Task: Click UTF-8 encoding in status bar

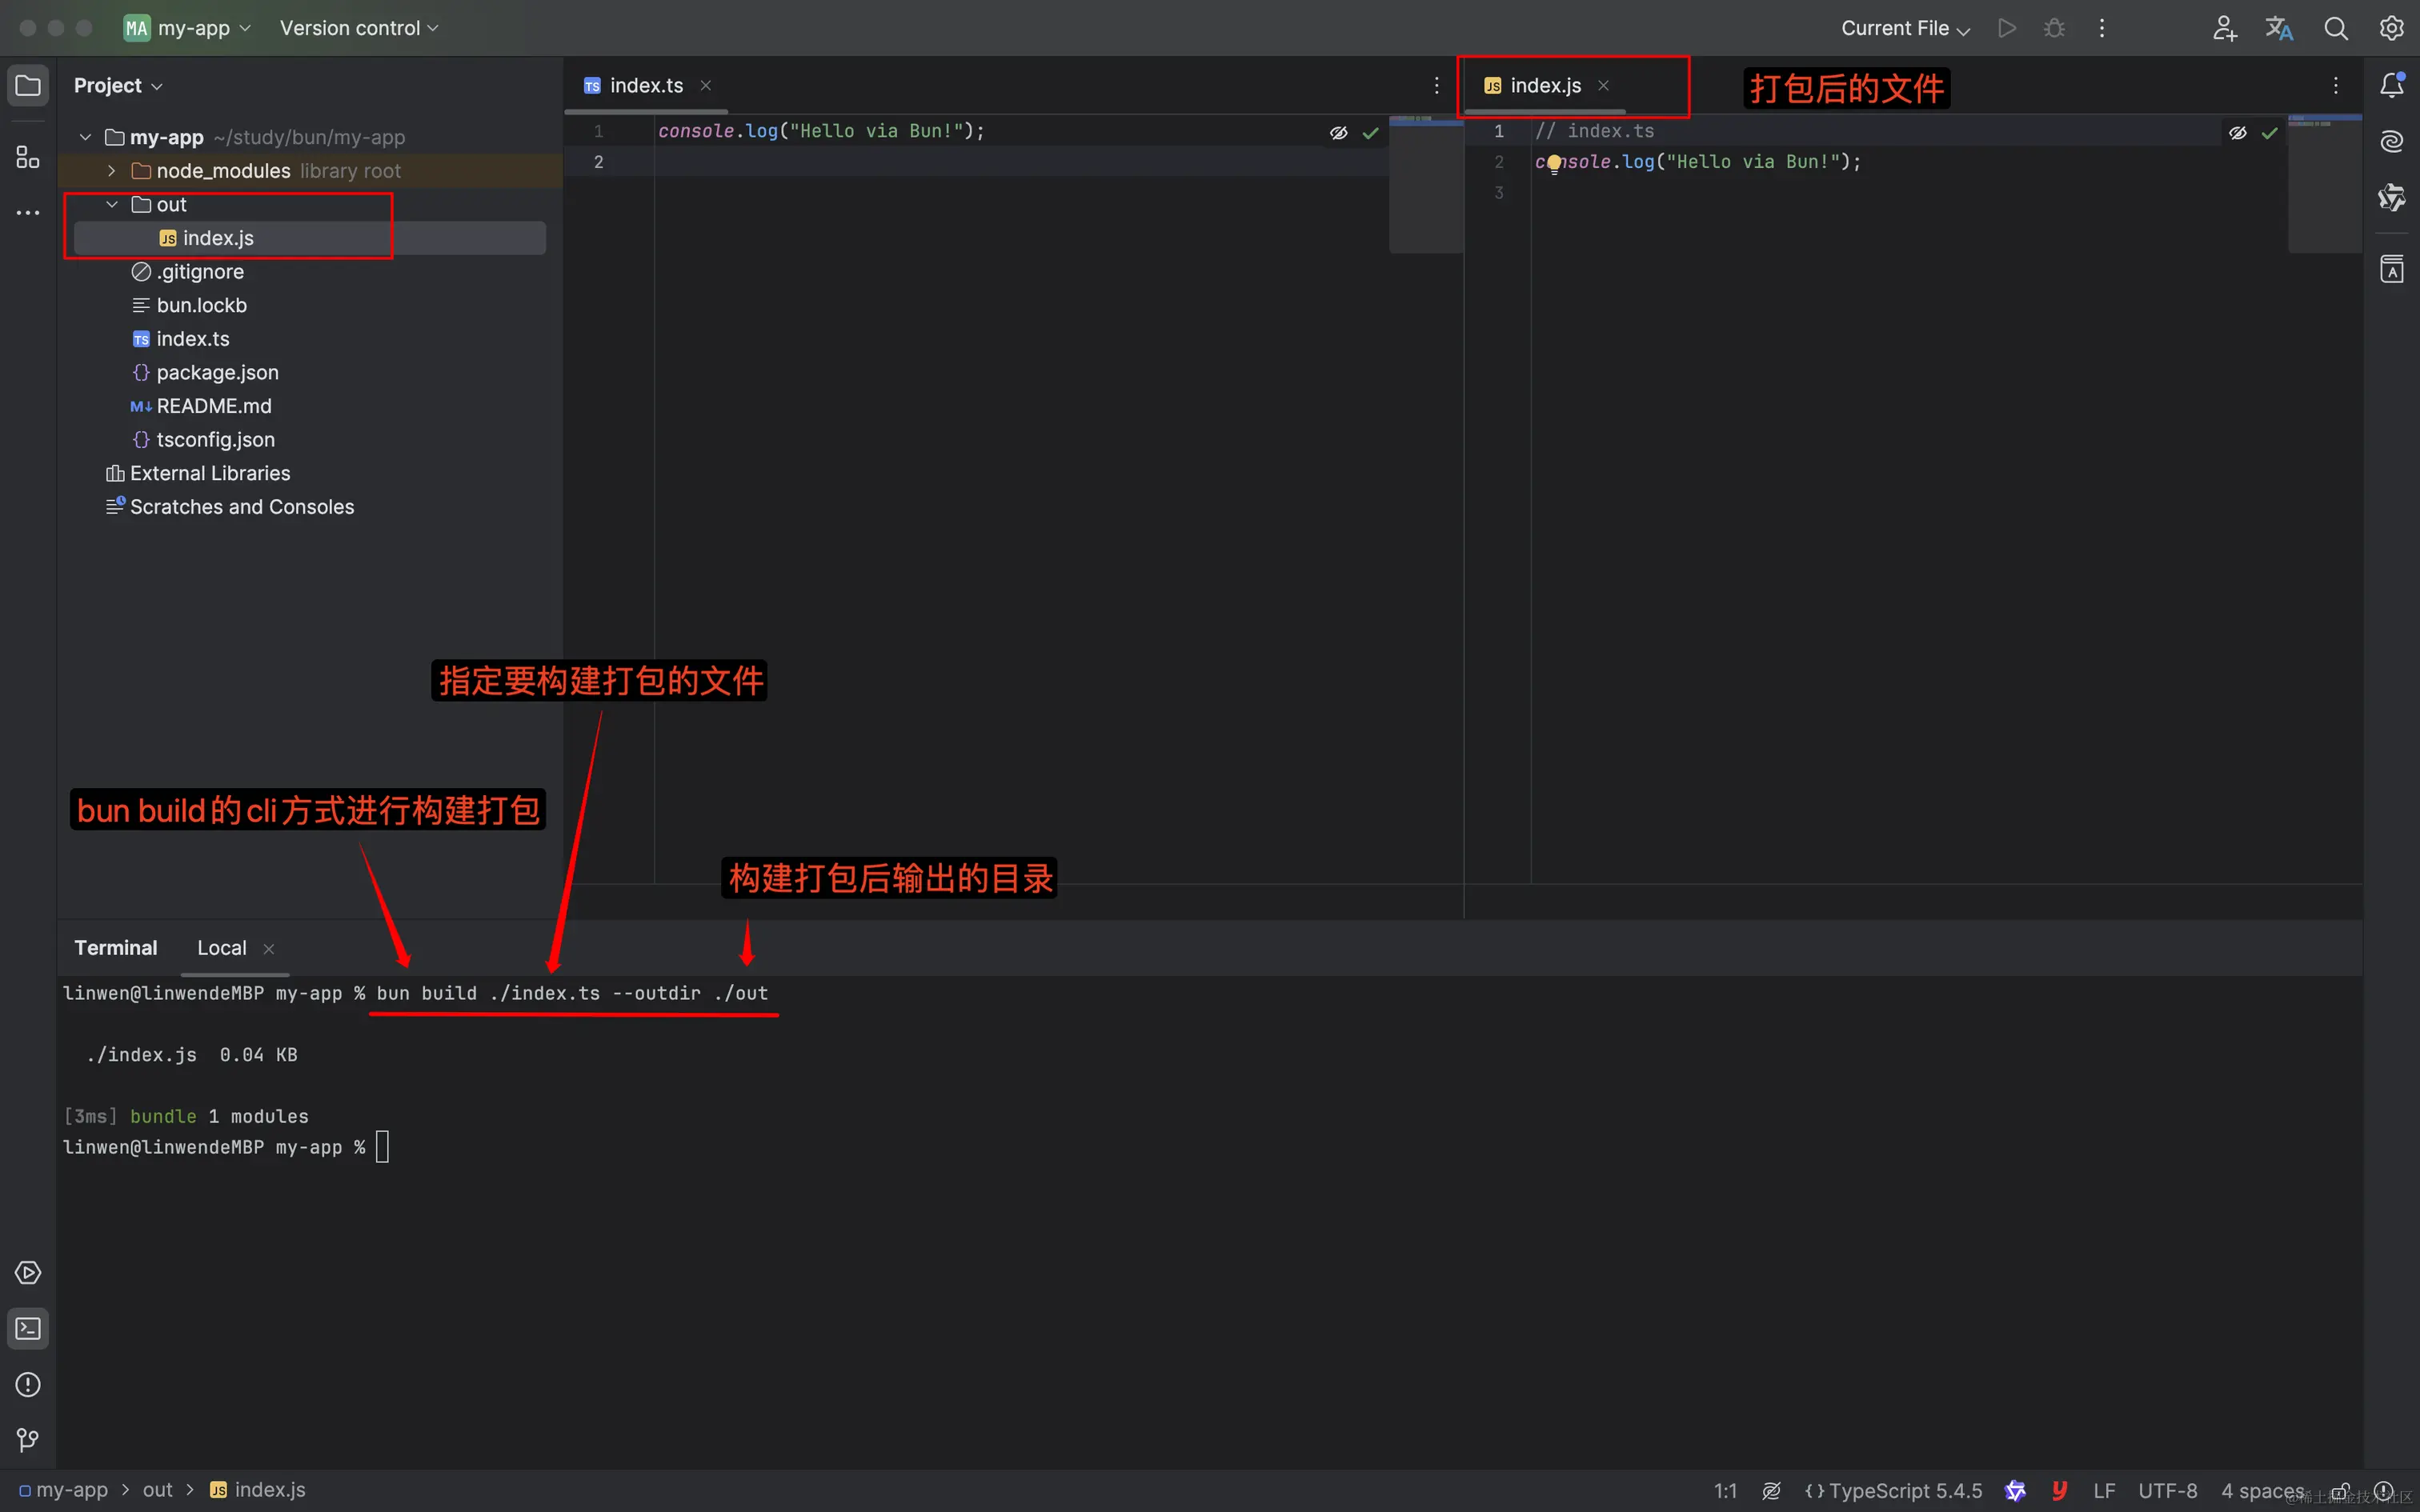Action: (2167, 1490)
